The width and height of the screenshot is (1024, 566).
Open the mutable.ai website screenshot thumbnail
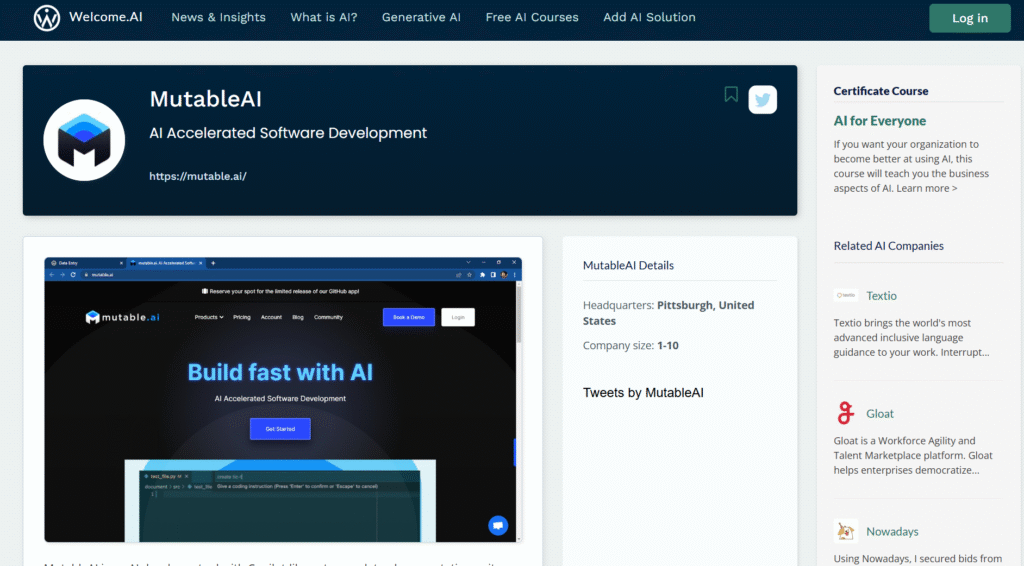point(283,400)
